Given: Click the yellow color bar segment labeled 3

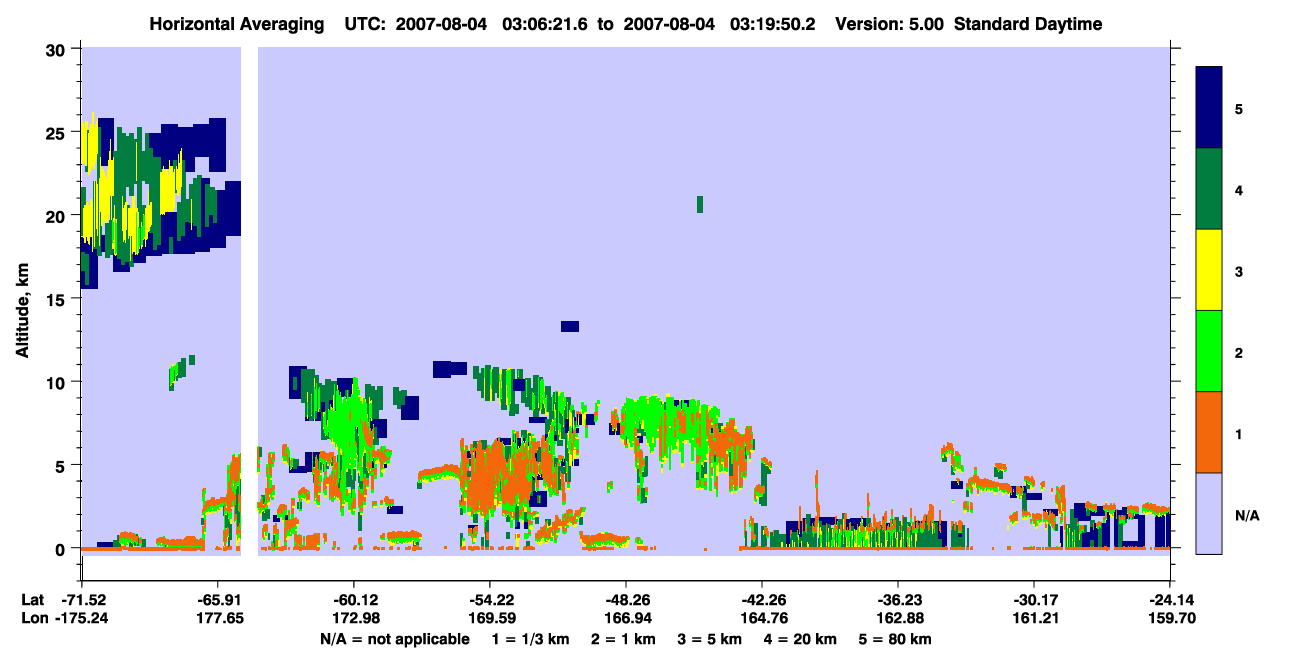Looking at the screenshot, I should (1210, 270).
